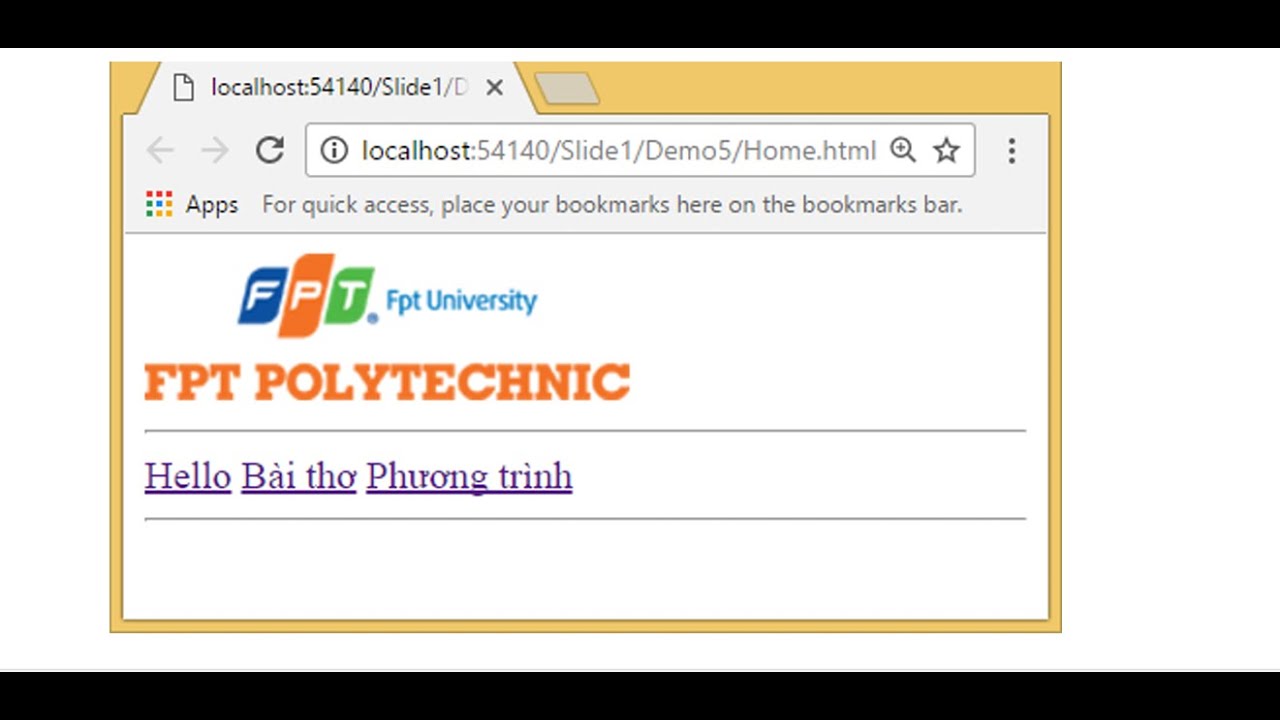This screenshot has height=720, width=1280.
Task: Click the page icon on the tab
Action: point(183,88)
